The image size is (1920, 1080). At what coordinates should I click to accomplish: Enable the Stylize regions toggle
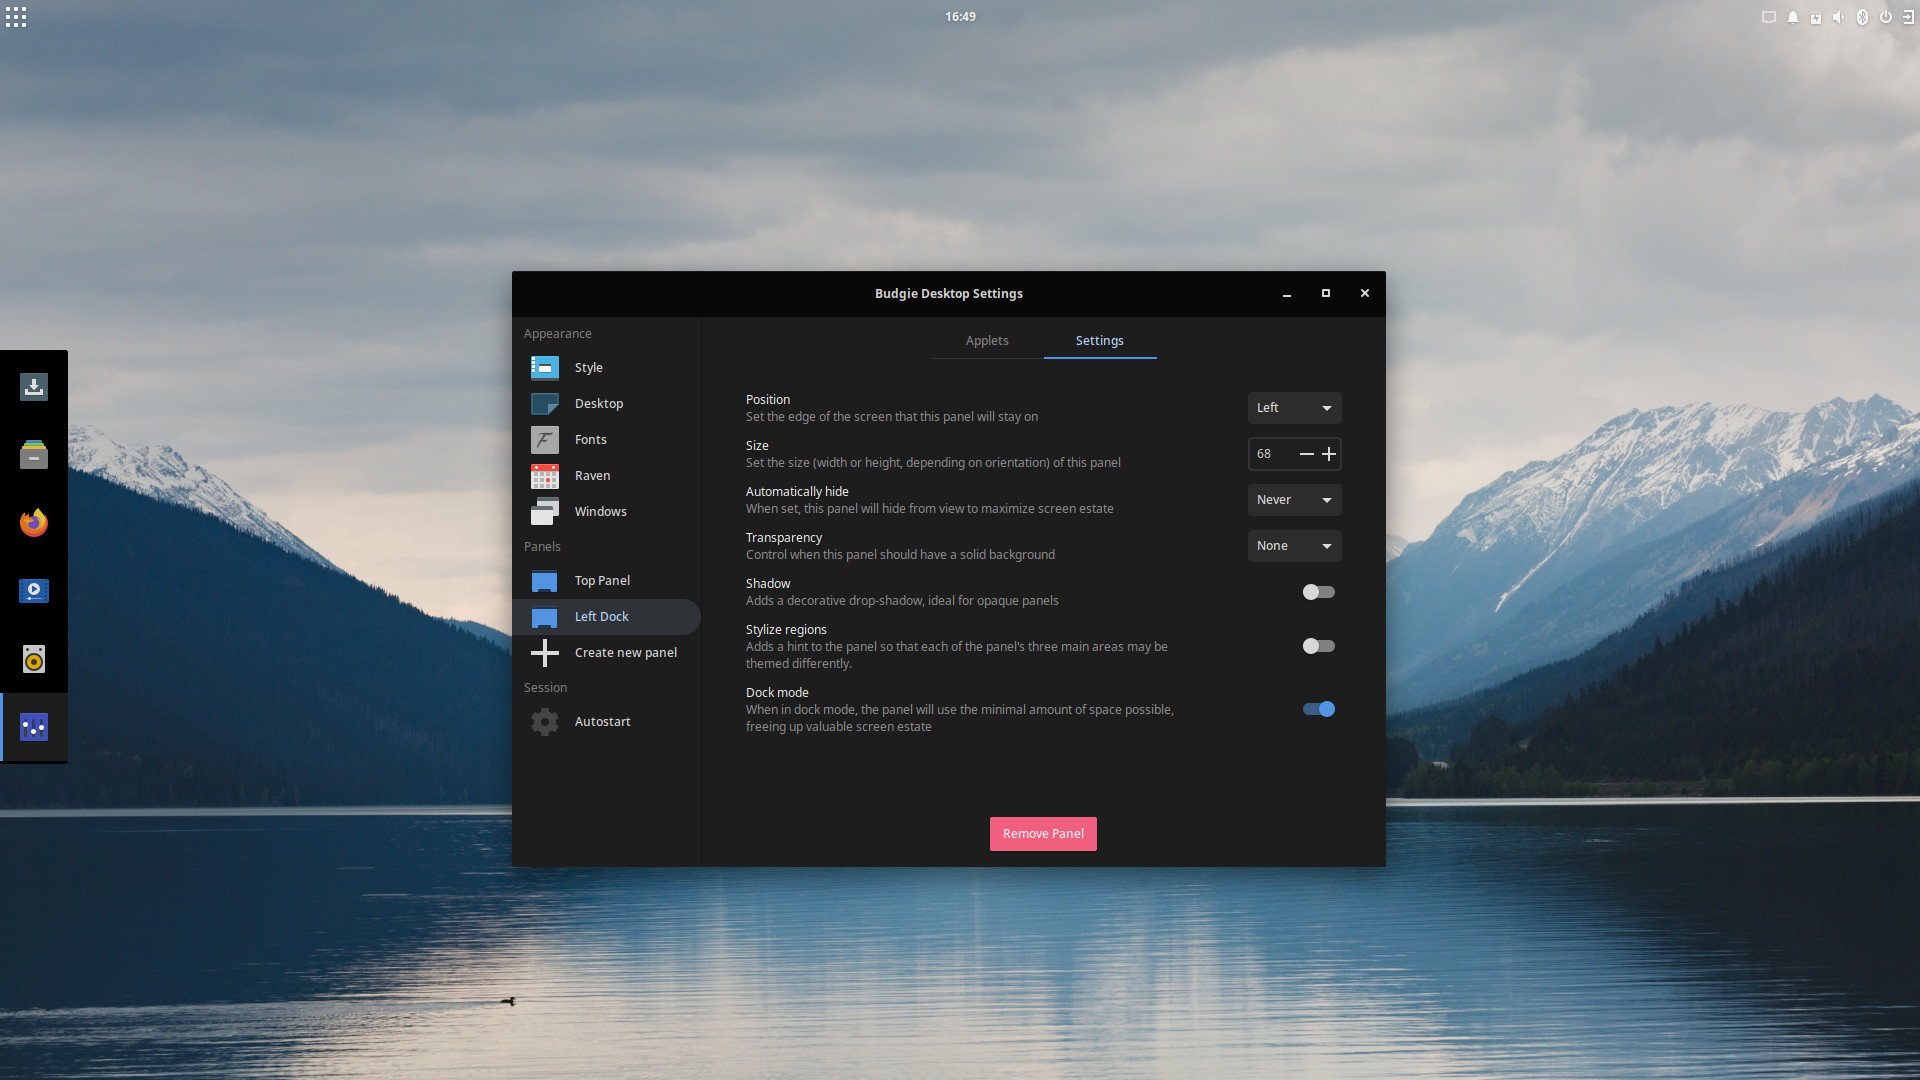1317,646
